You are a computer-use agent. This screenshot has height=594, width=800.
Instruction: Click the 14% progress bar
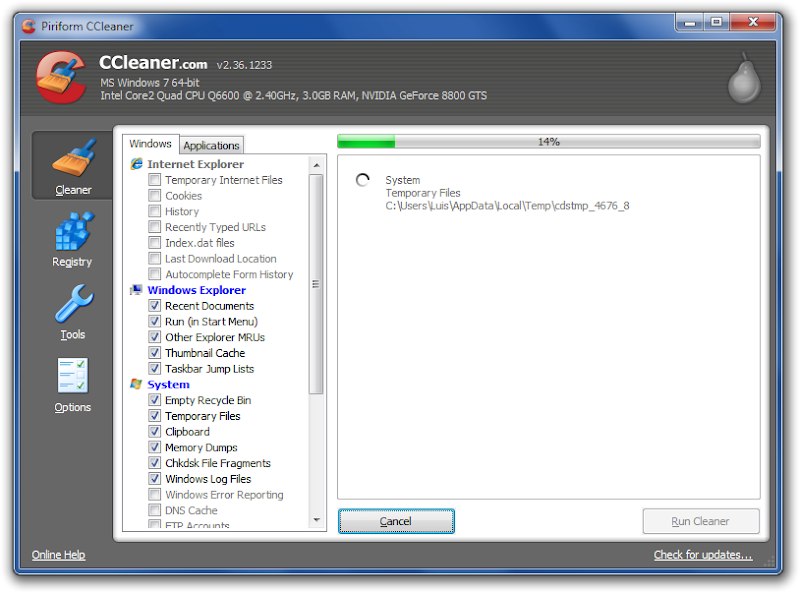coord(548,142)
